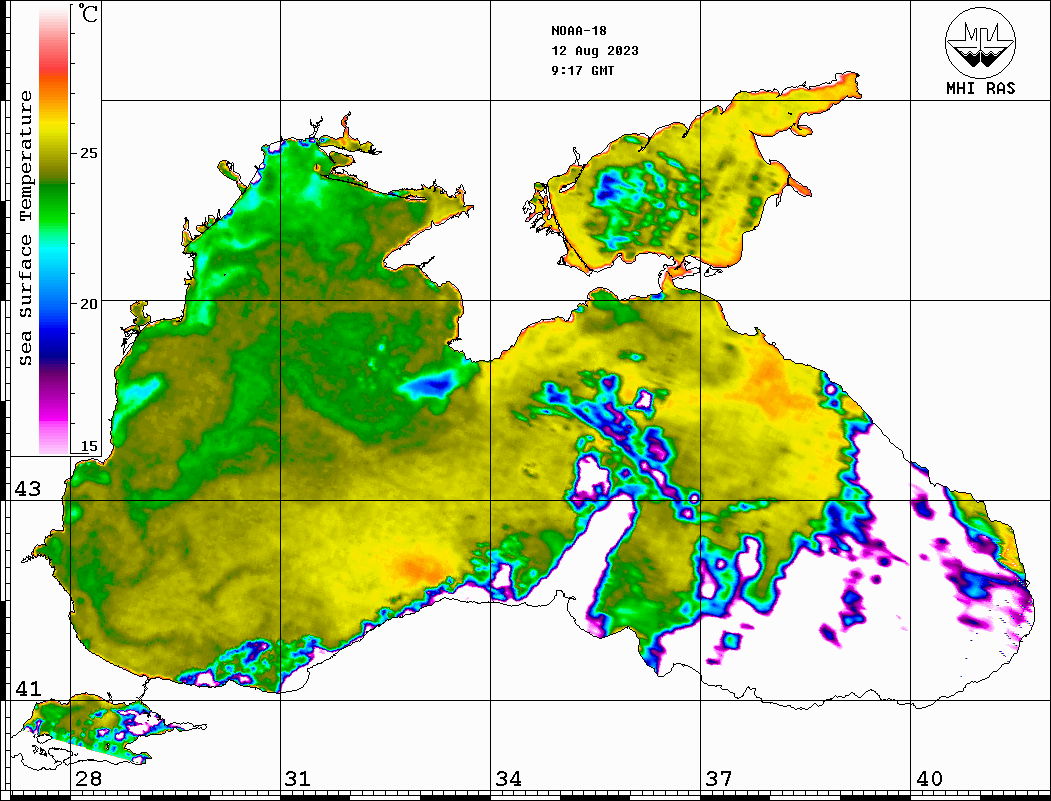
Task: Click the 'Sea Surface Temperature' vertical label
Action: pos(25,229)
